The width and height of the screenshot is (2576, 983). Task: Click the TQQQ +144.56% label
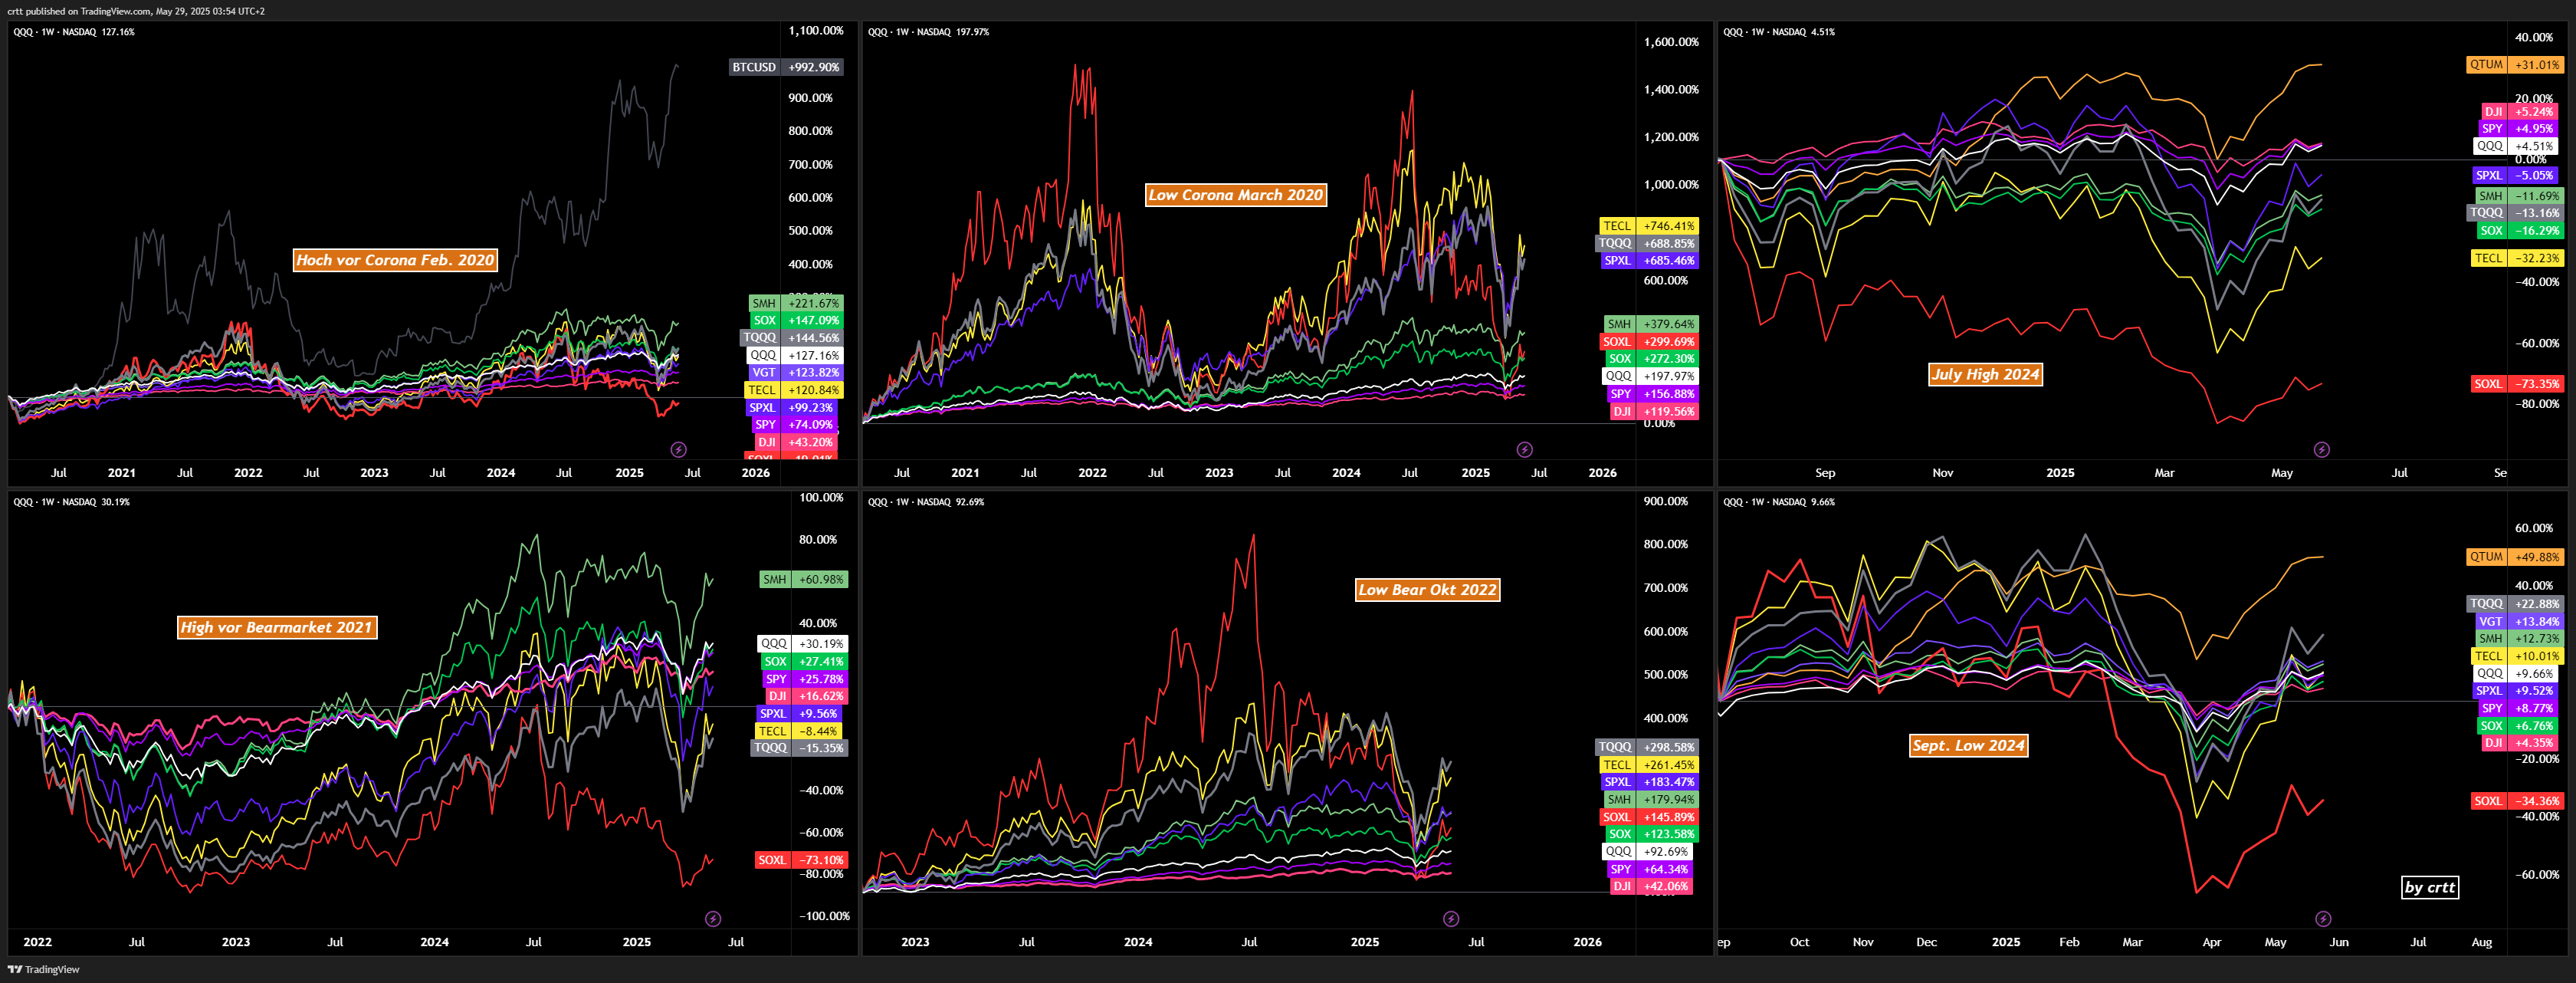coord(792,338)
